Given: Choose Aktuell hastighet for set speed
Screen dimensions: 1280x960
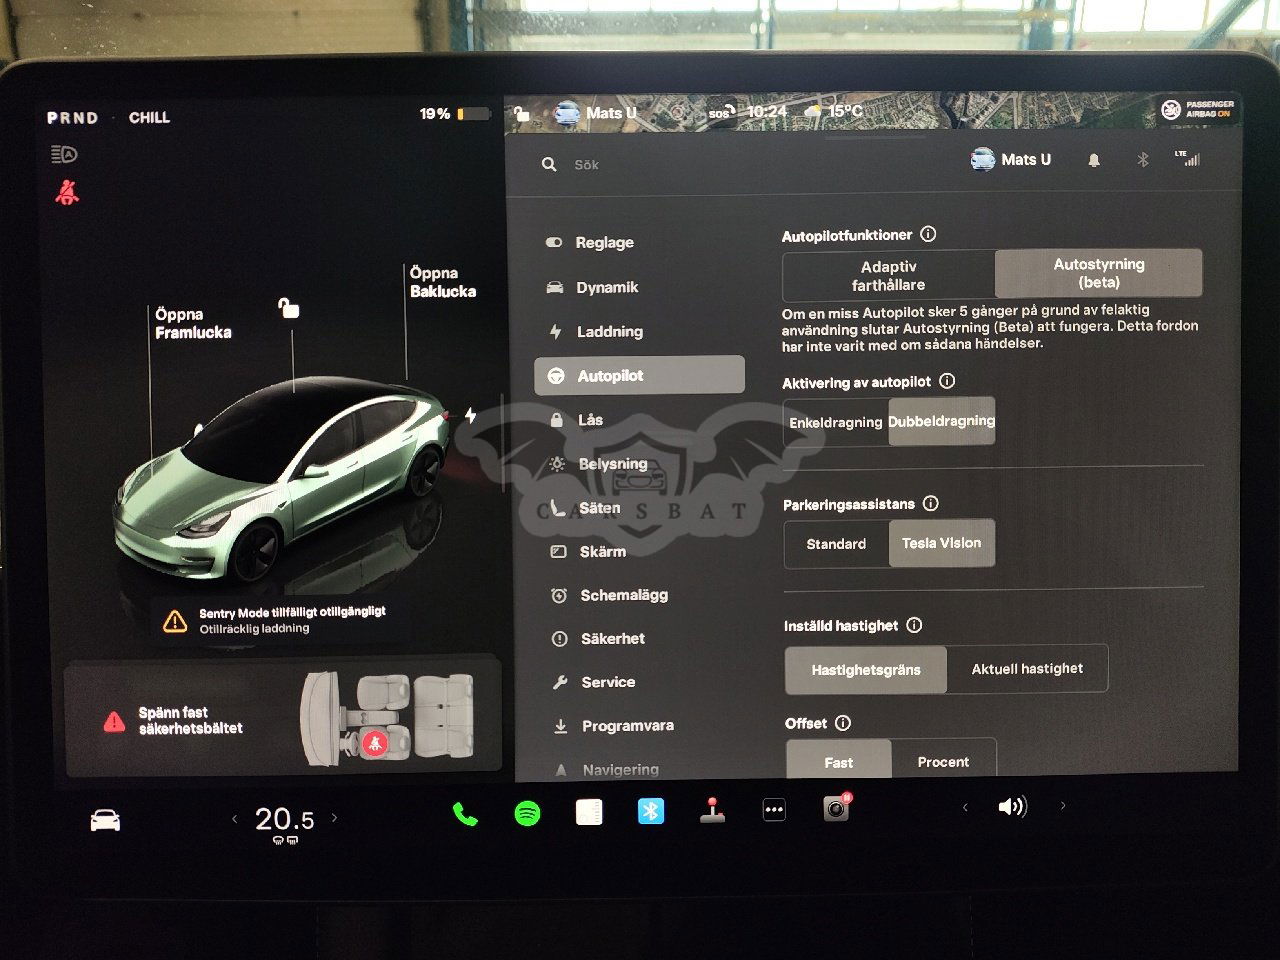Looking at the screenshot, I should pyautogui.click(x=1027, y=669).
